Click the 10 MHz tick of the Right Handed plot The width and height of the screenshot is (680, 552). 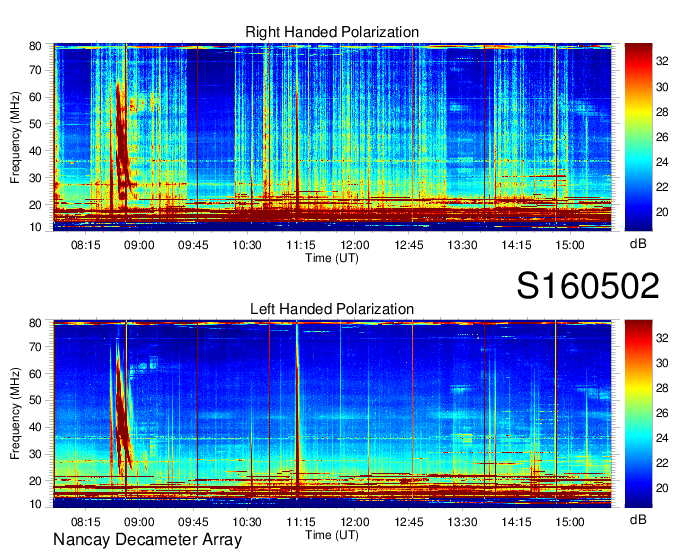35,227
